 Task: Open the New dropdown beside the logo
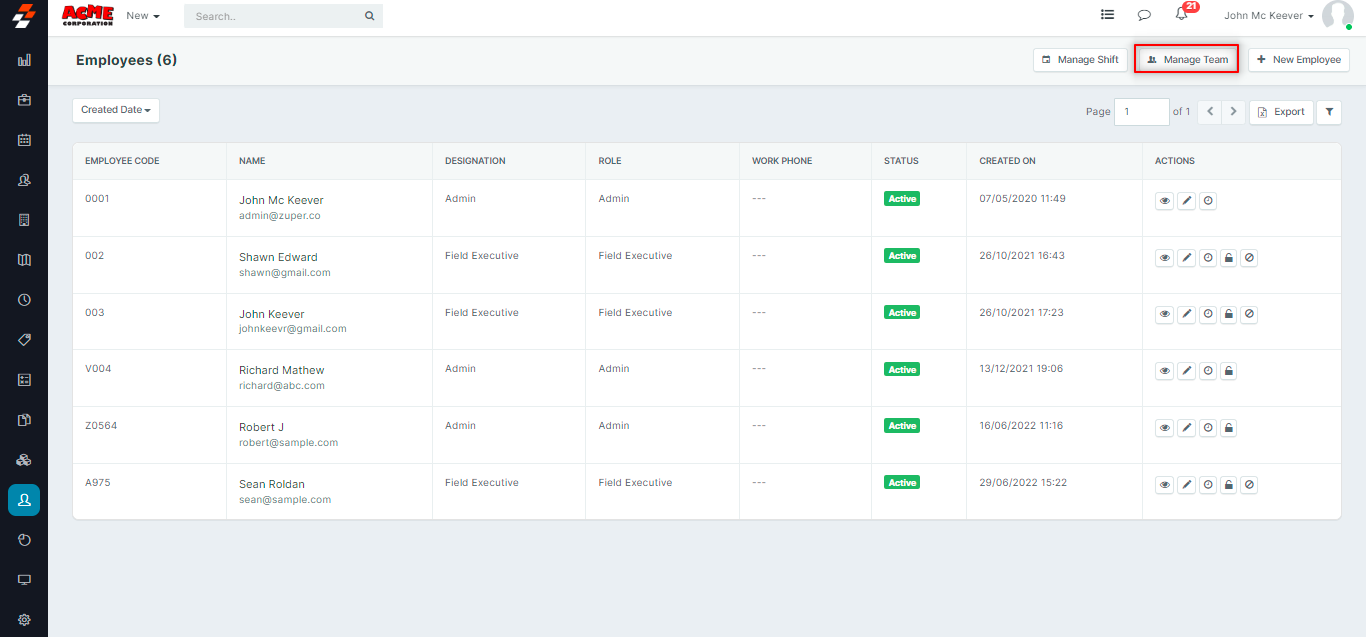click(143, 16)
